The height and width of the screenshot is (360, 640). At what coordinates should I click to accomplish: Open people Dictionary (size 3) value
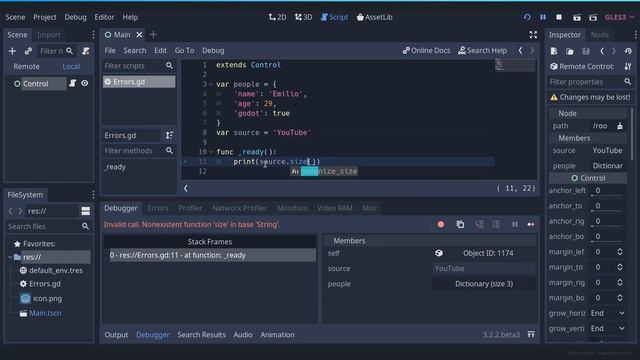[x=484, y=284]
